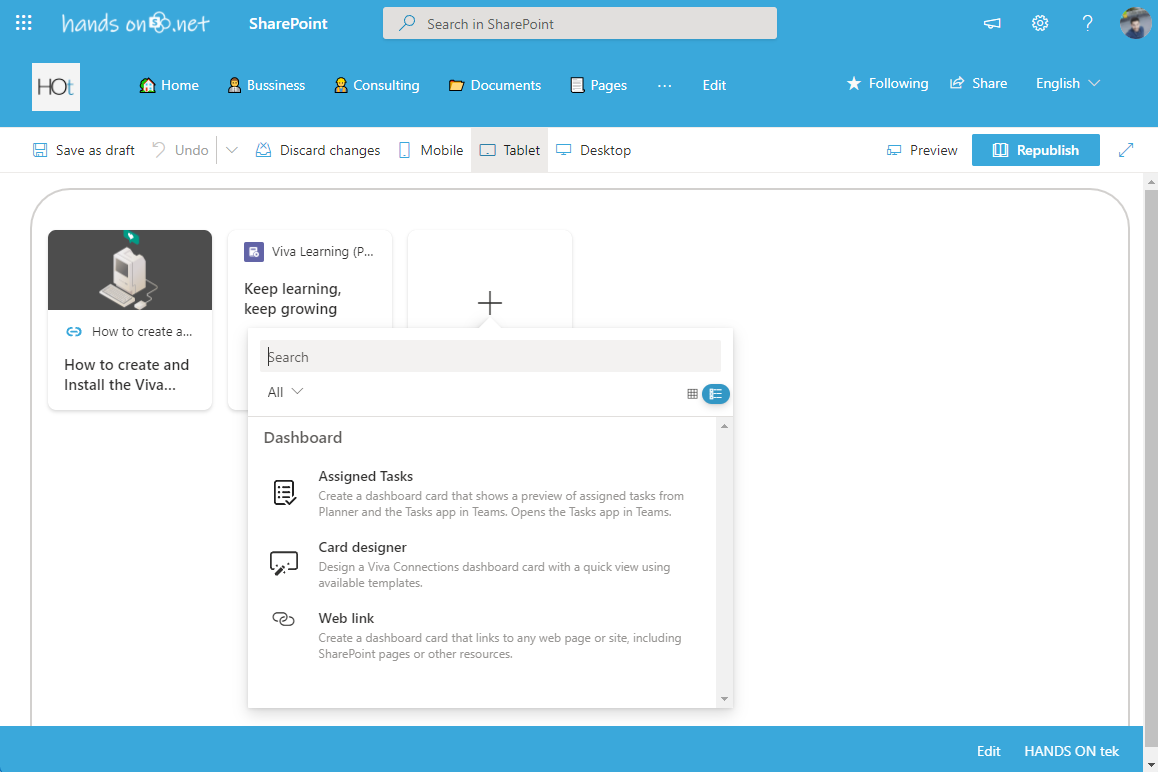Switch to grid view in card picker

pos(692,394)
